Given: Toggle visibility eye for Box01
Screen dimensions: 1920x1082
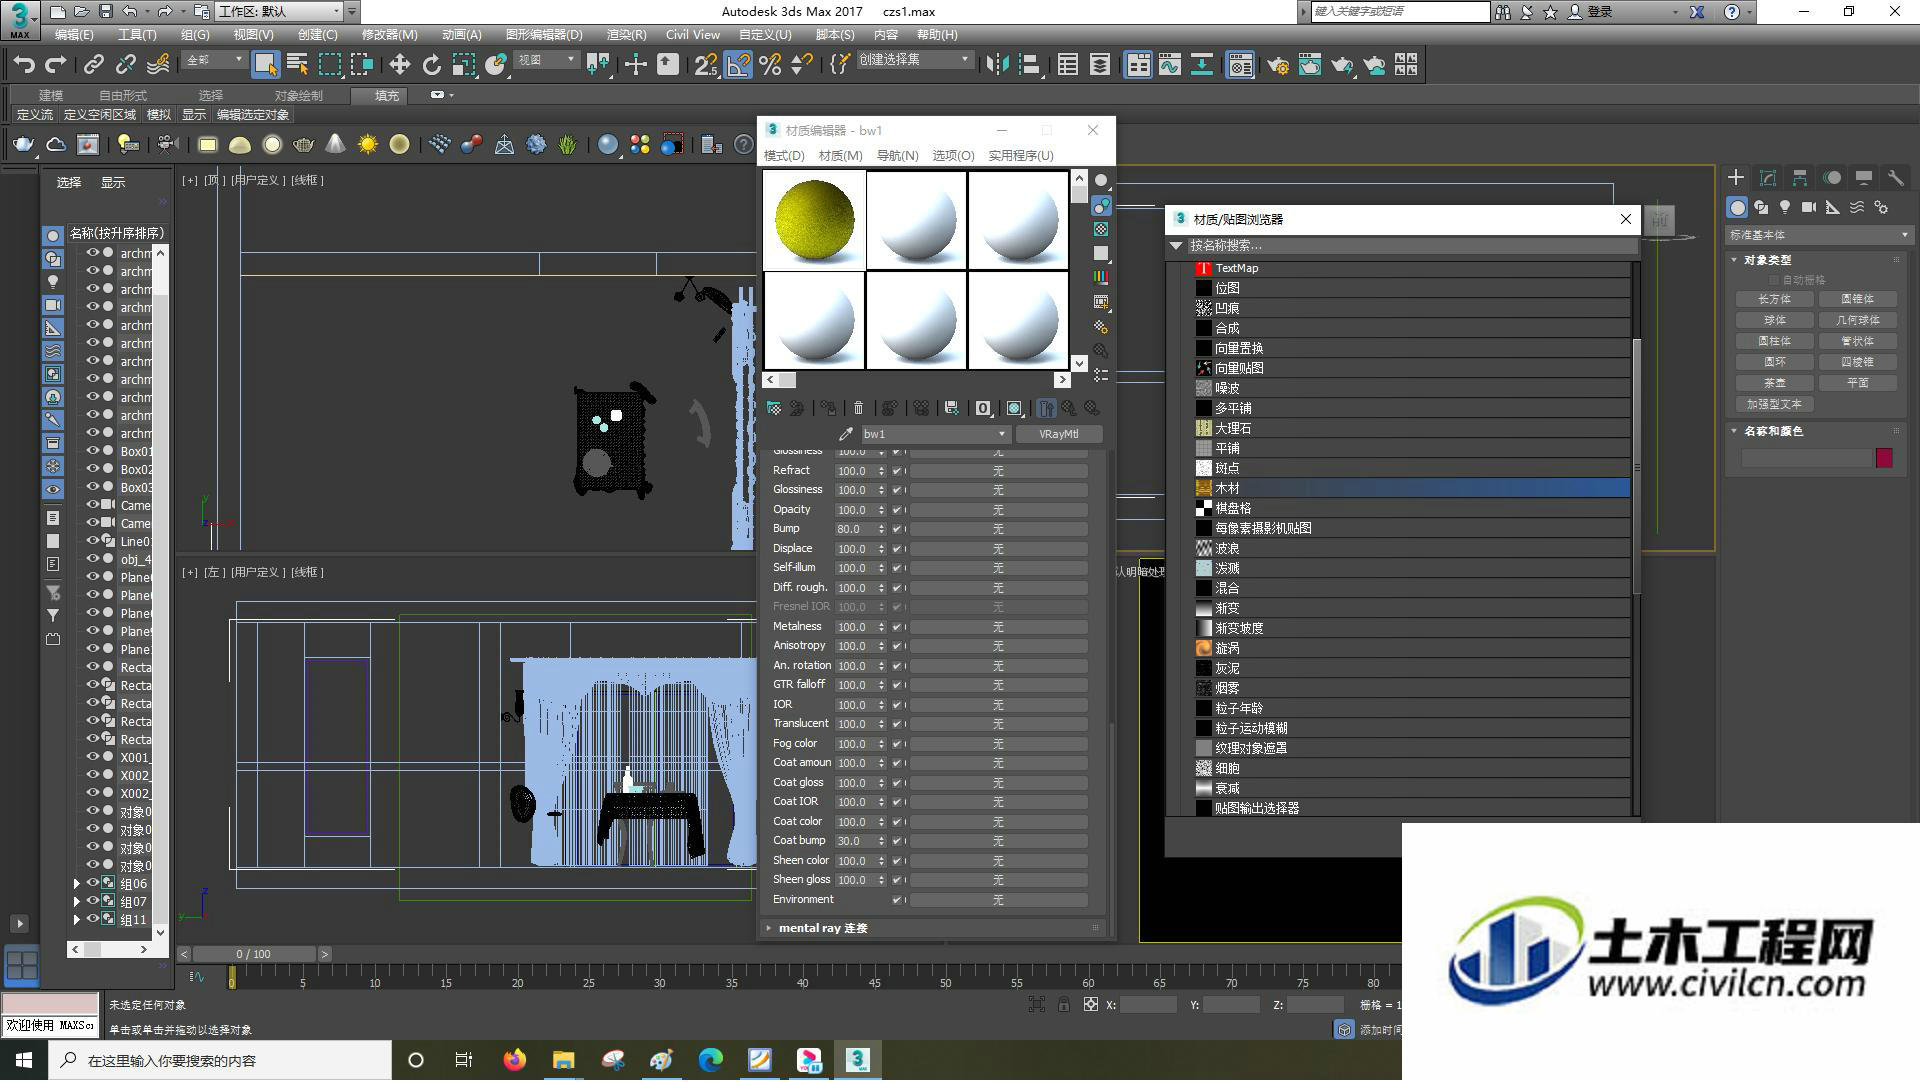Looking at the screenshot, I should [x=92, y=451].
